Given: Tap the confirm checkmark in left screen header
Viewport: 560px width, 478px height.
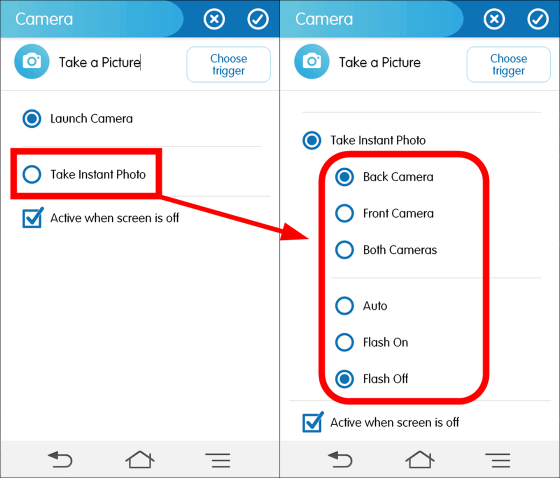Looking at the screenshot, I should (258, 19).
